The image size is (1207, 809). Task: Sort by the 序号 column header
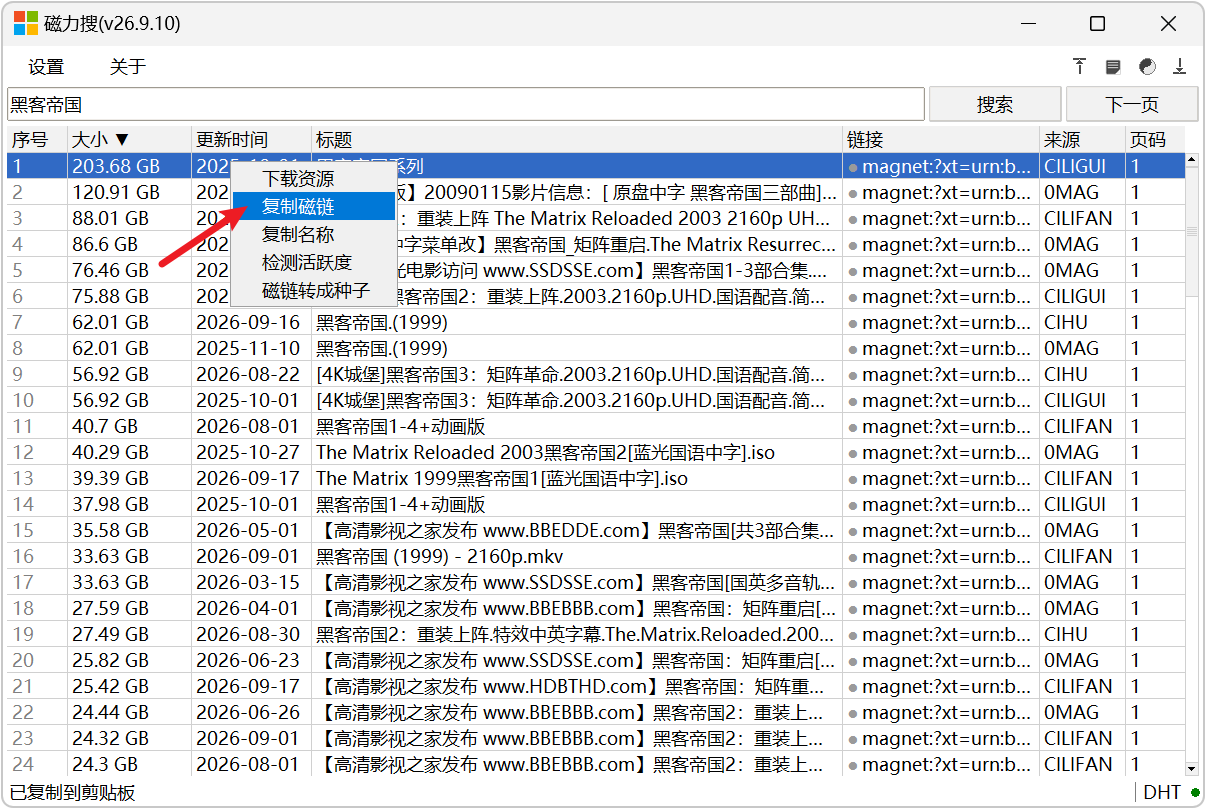click(x=38, y=140)
